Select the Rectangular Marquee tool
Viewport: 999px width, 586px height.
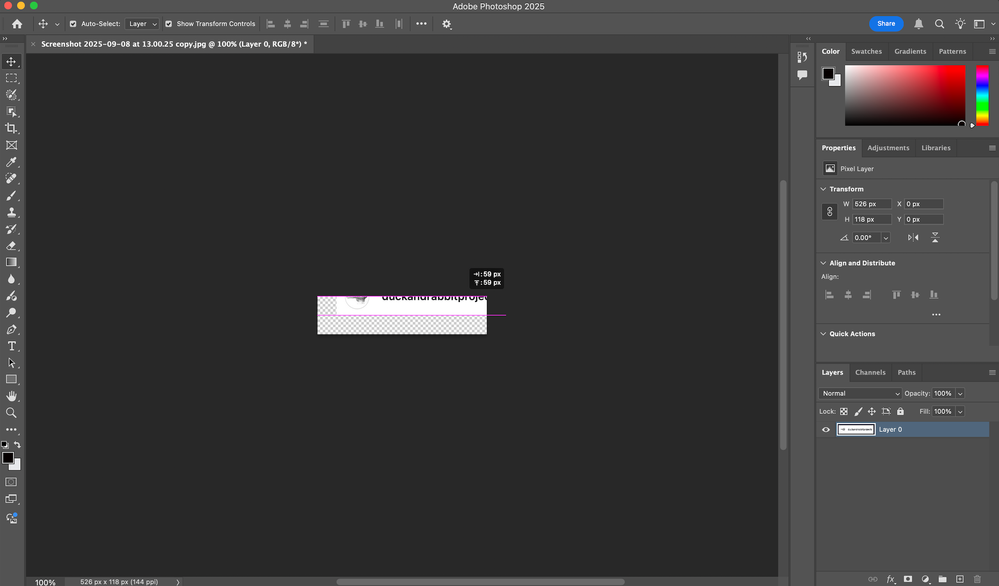pyautogui.click(x=11, y=78)
